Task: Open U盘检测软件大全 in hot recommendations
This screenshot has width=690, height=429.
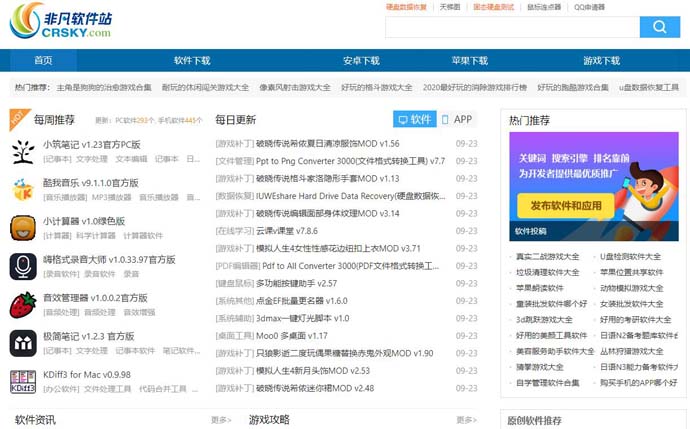Action: tap(630, 257)
